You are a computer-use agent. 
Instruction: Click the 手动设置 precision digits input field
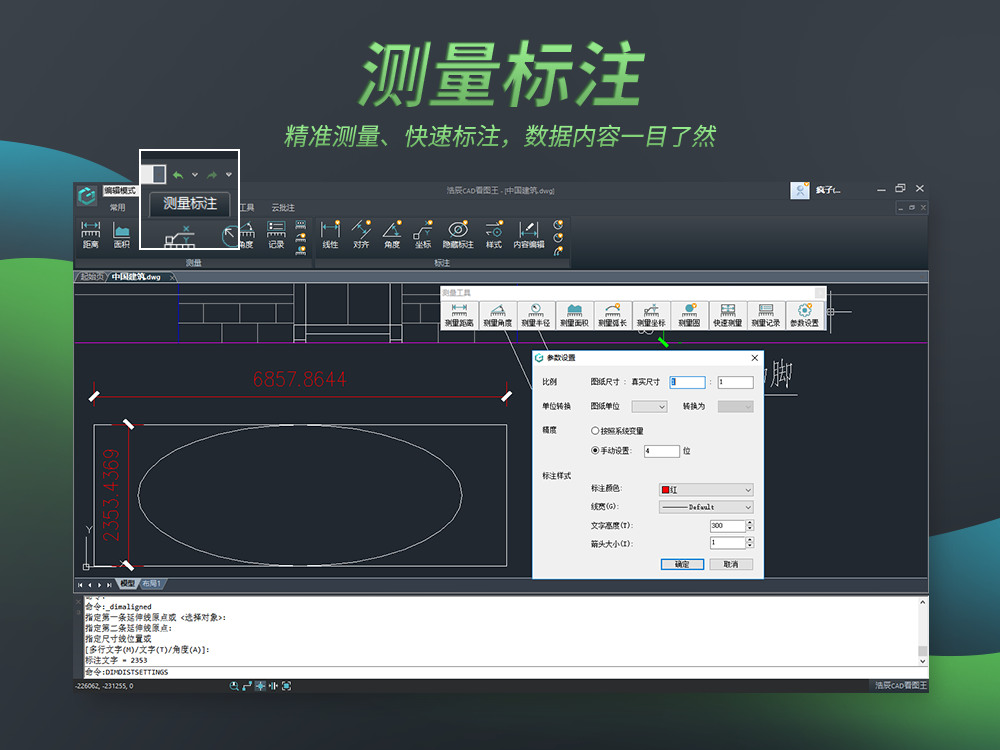click(x=661, y=451)
